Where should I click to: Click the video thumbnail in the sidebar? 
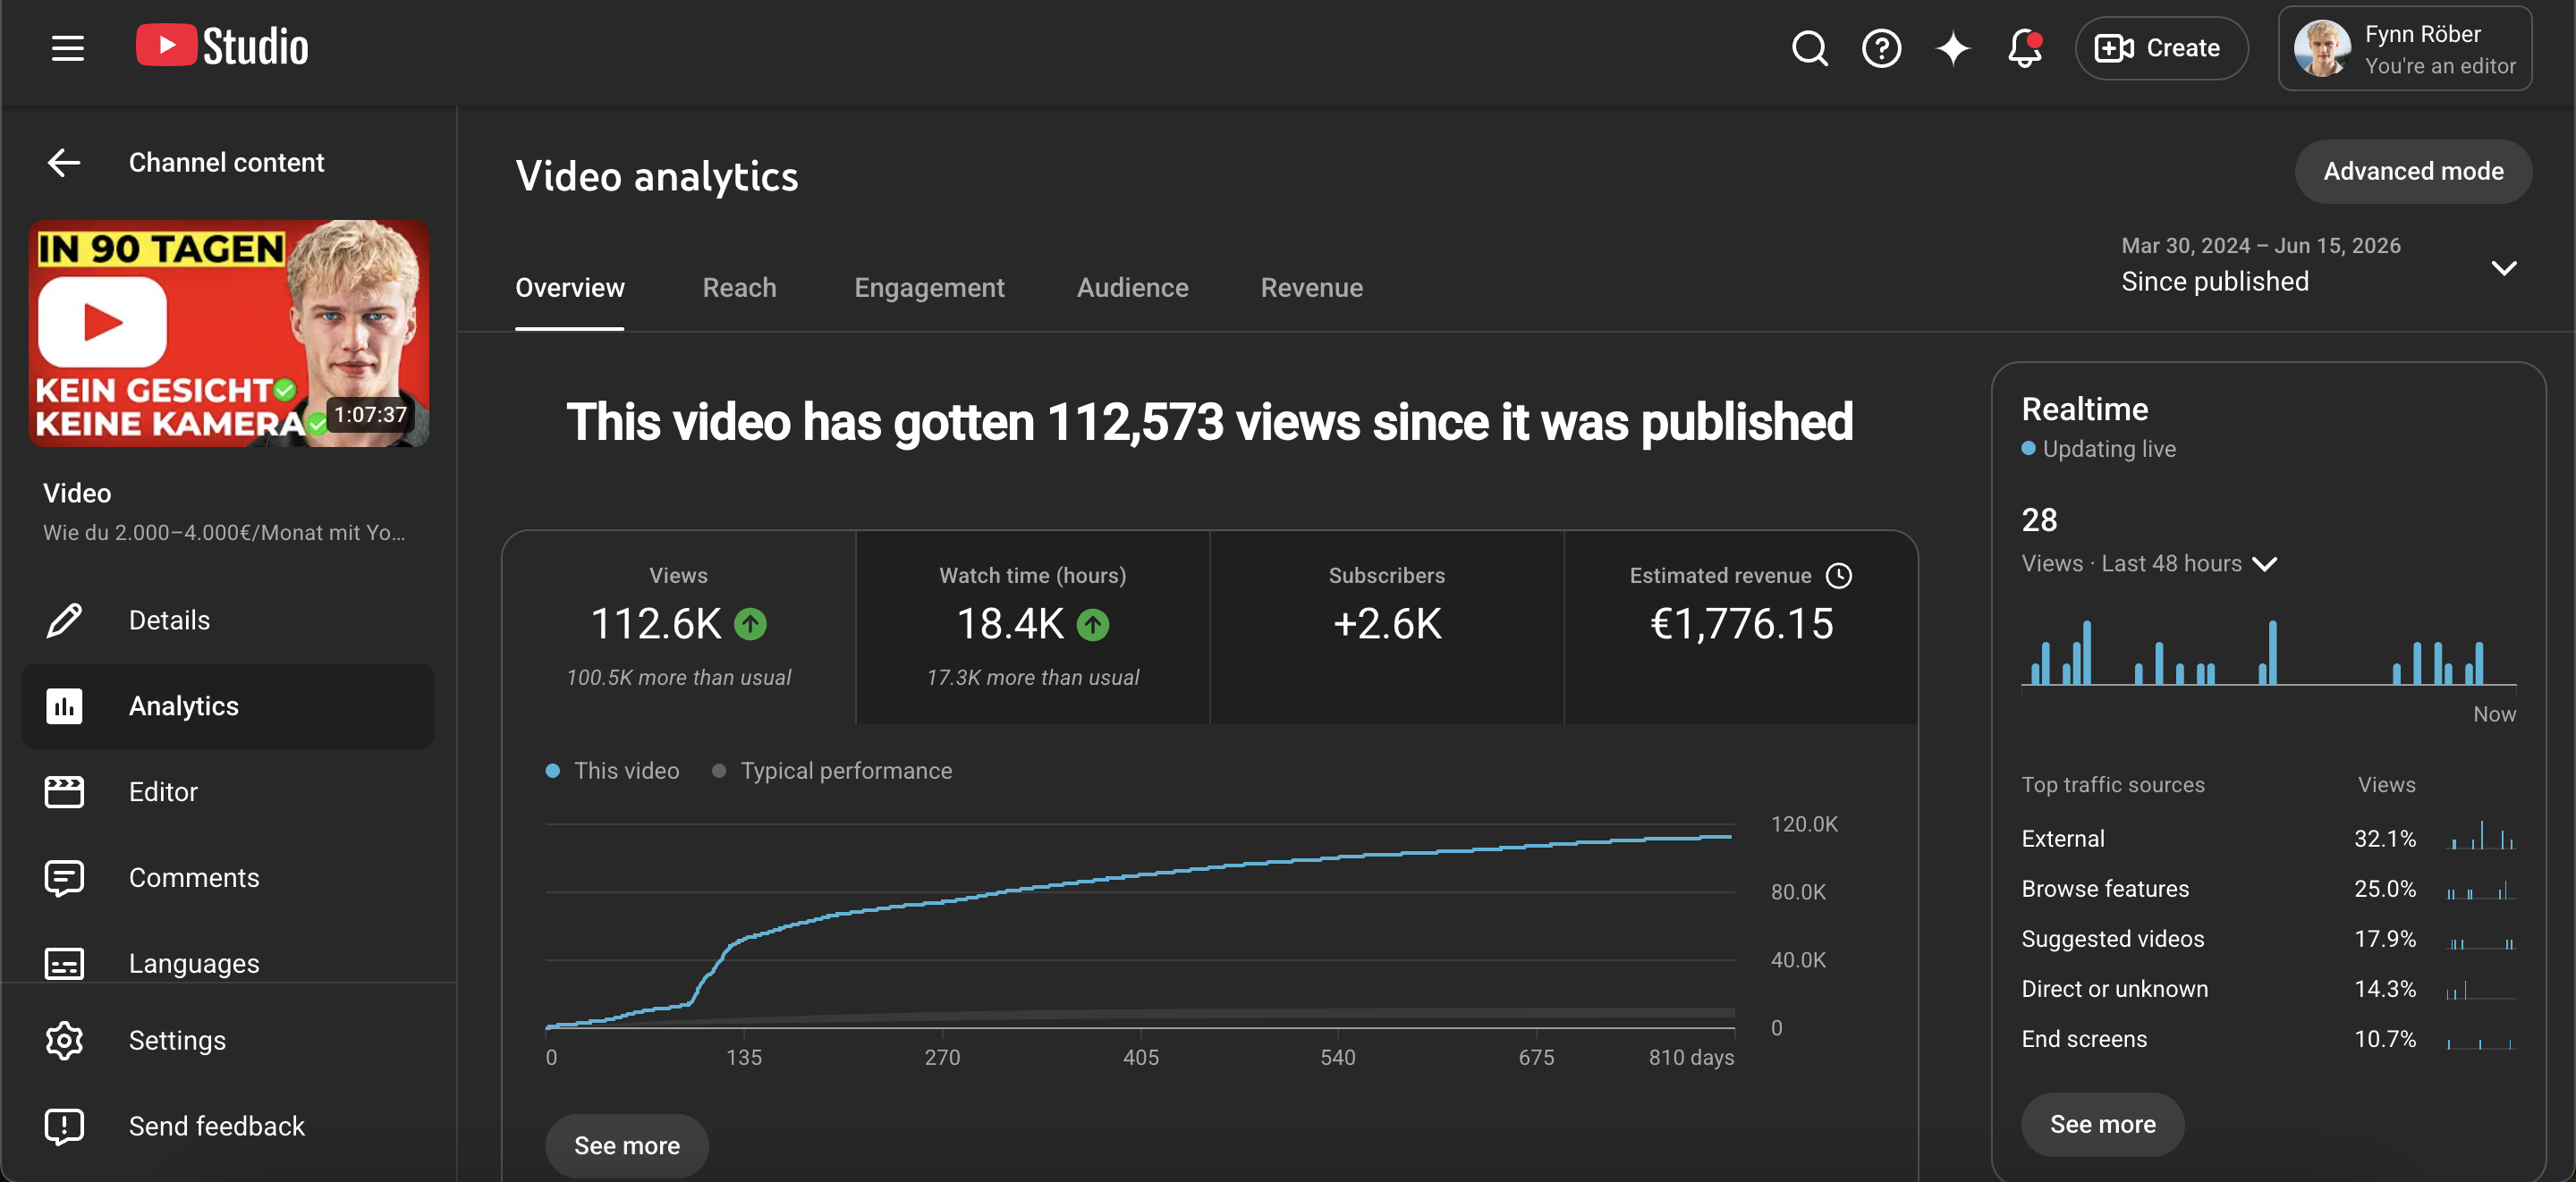[x=230, y=333]
